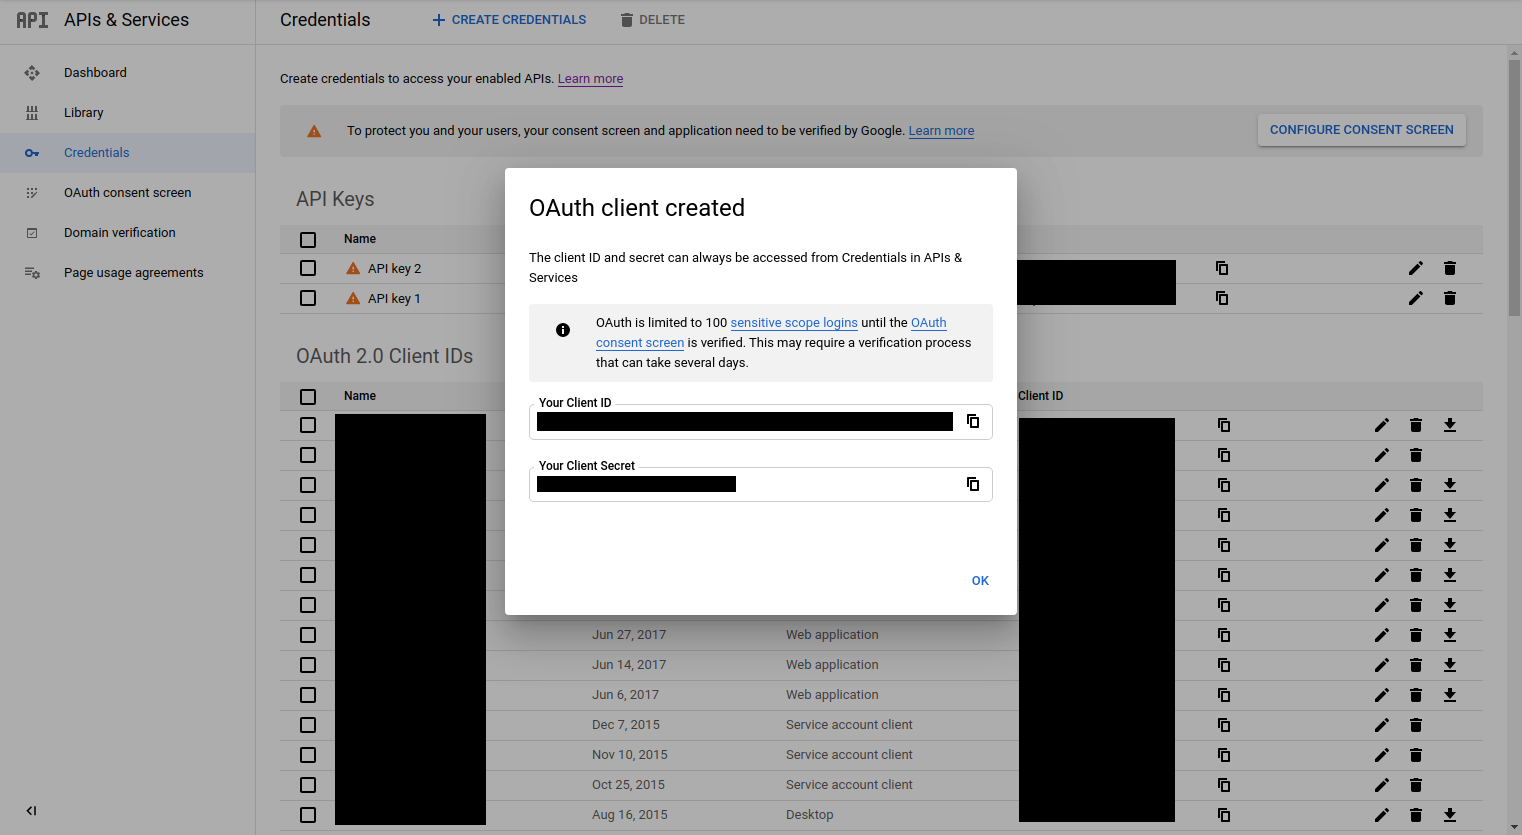Download JSON for Jun 27, 2017 client

tap(1449, 635)
